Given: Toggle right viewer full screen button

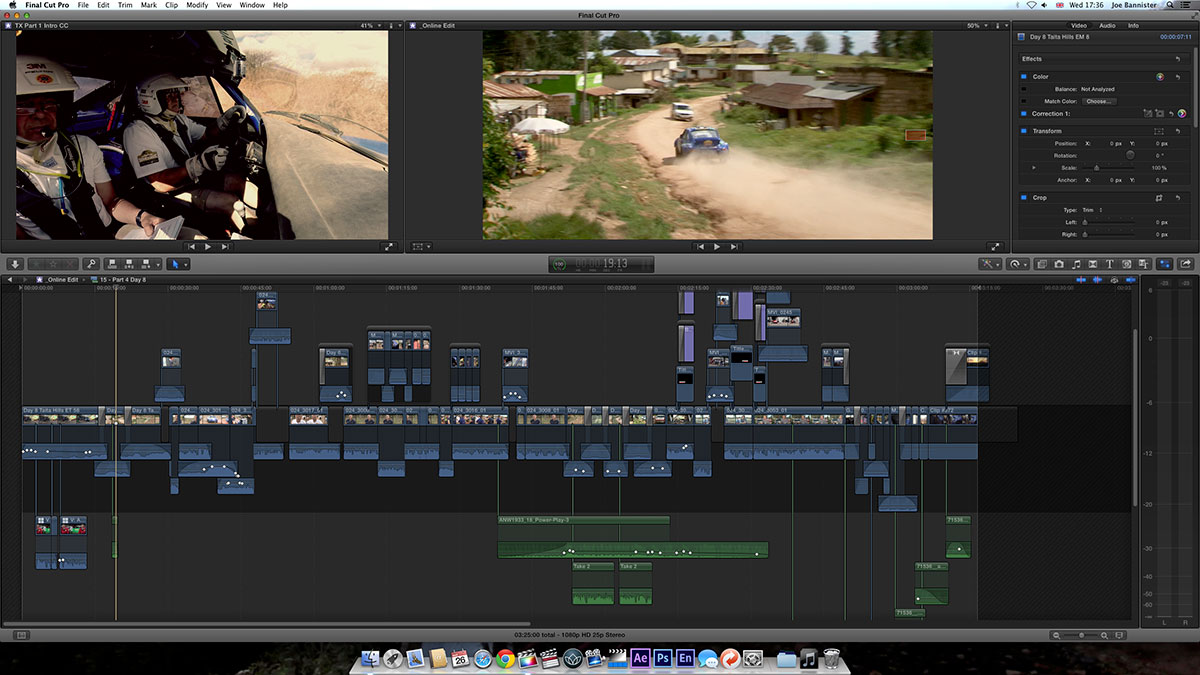Looking at the screenshot, I should click(x=993, y=246).
